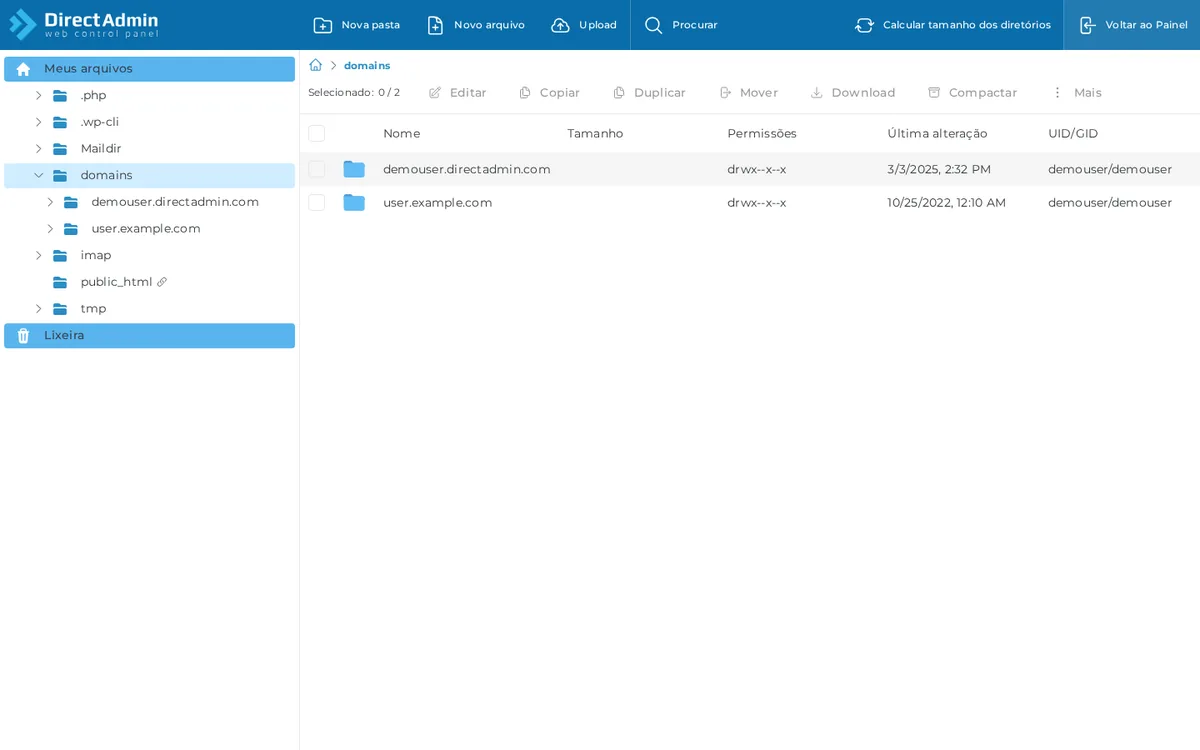Expand demouser.directadmin.com tree chevron

50,202
